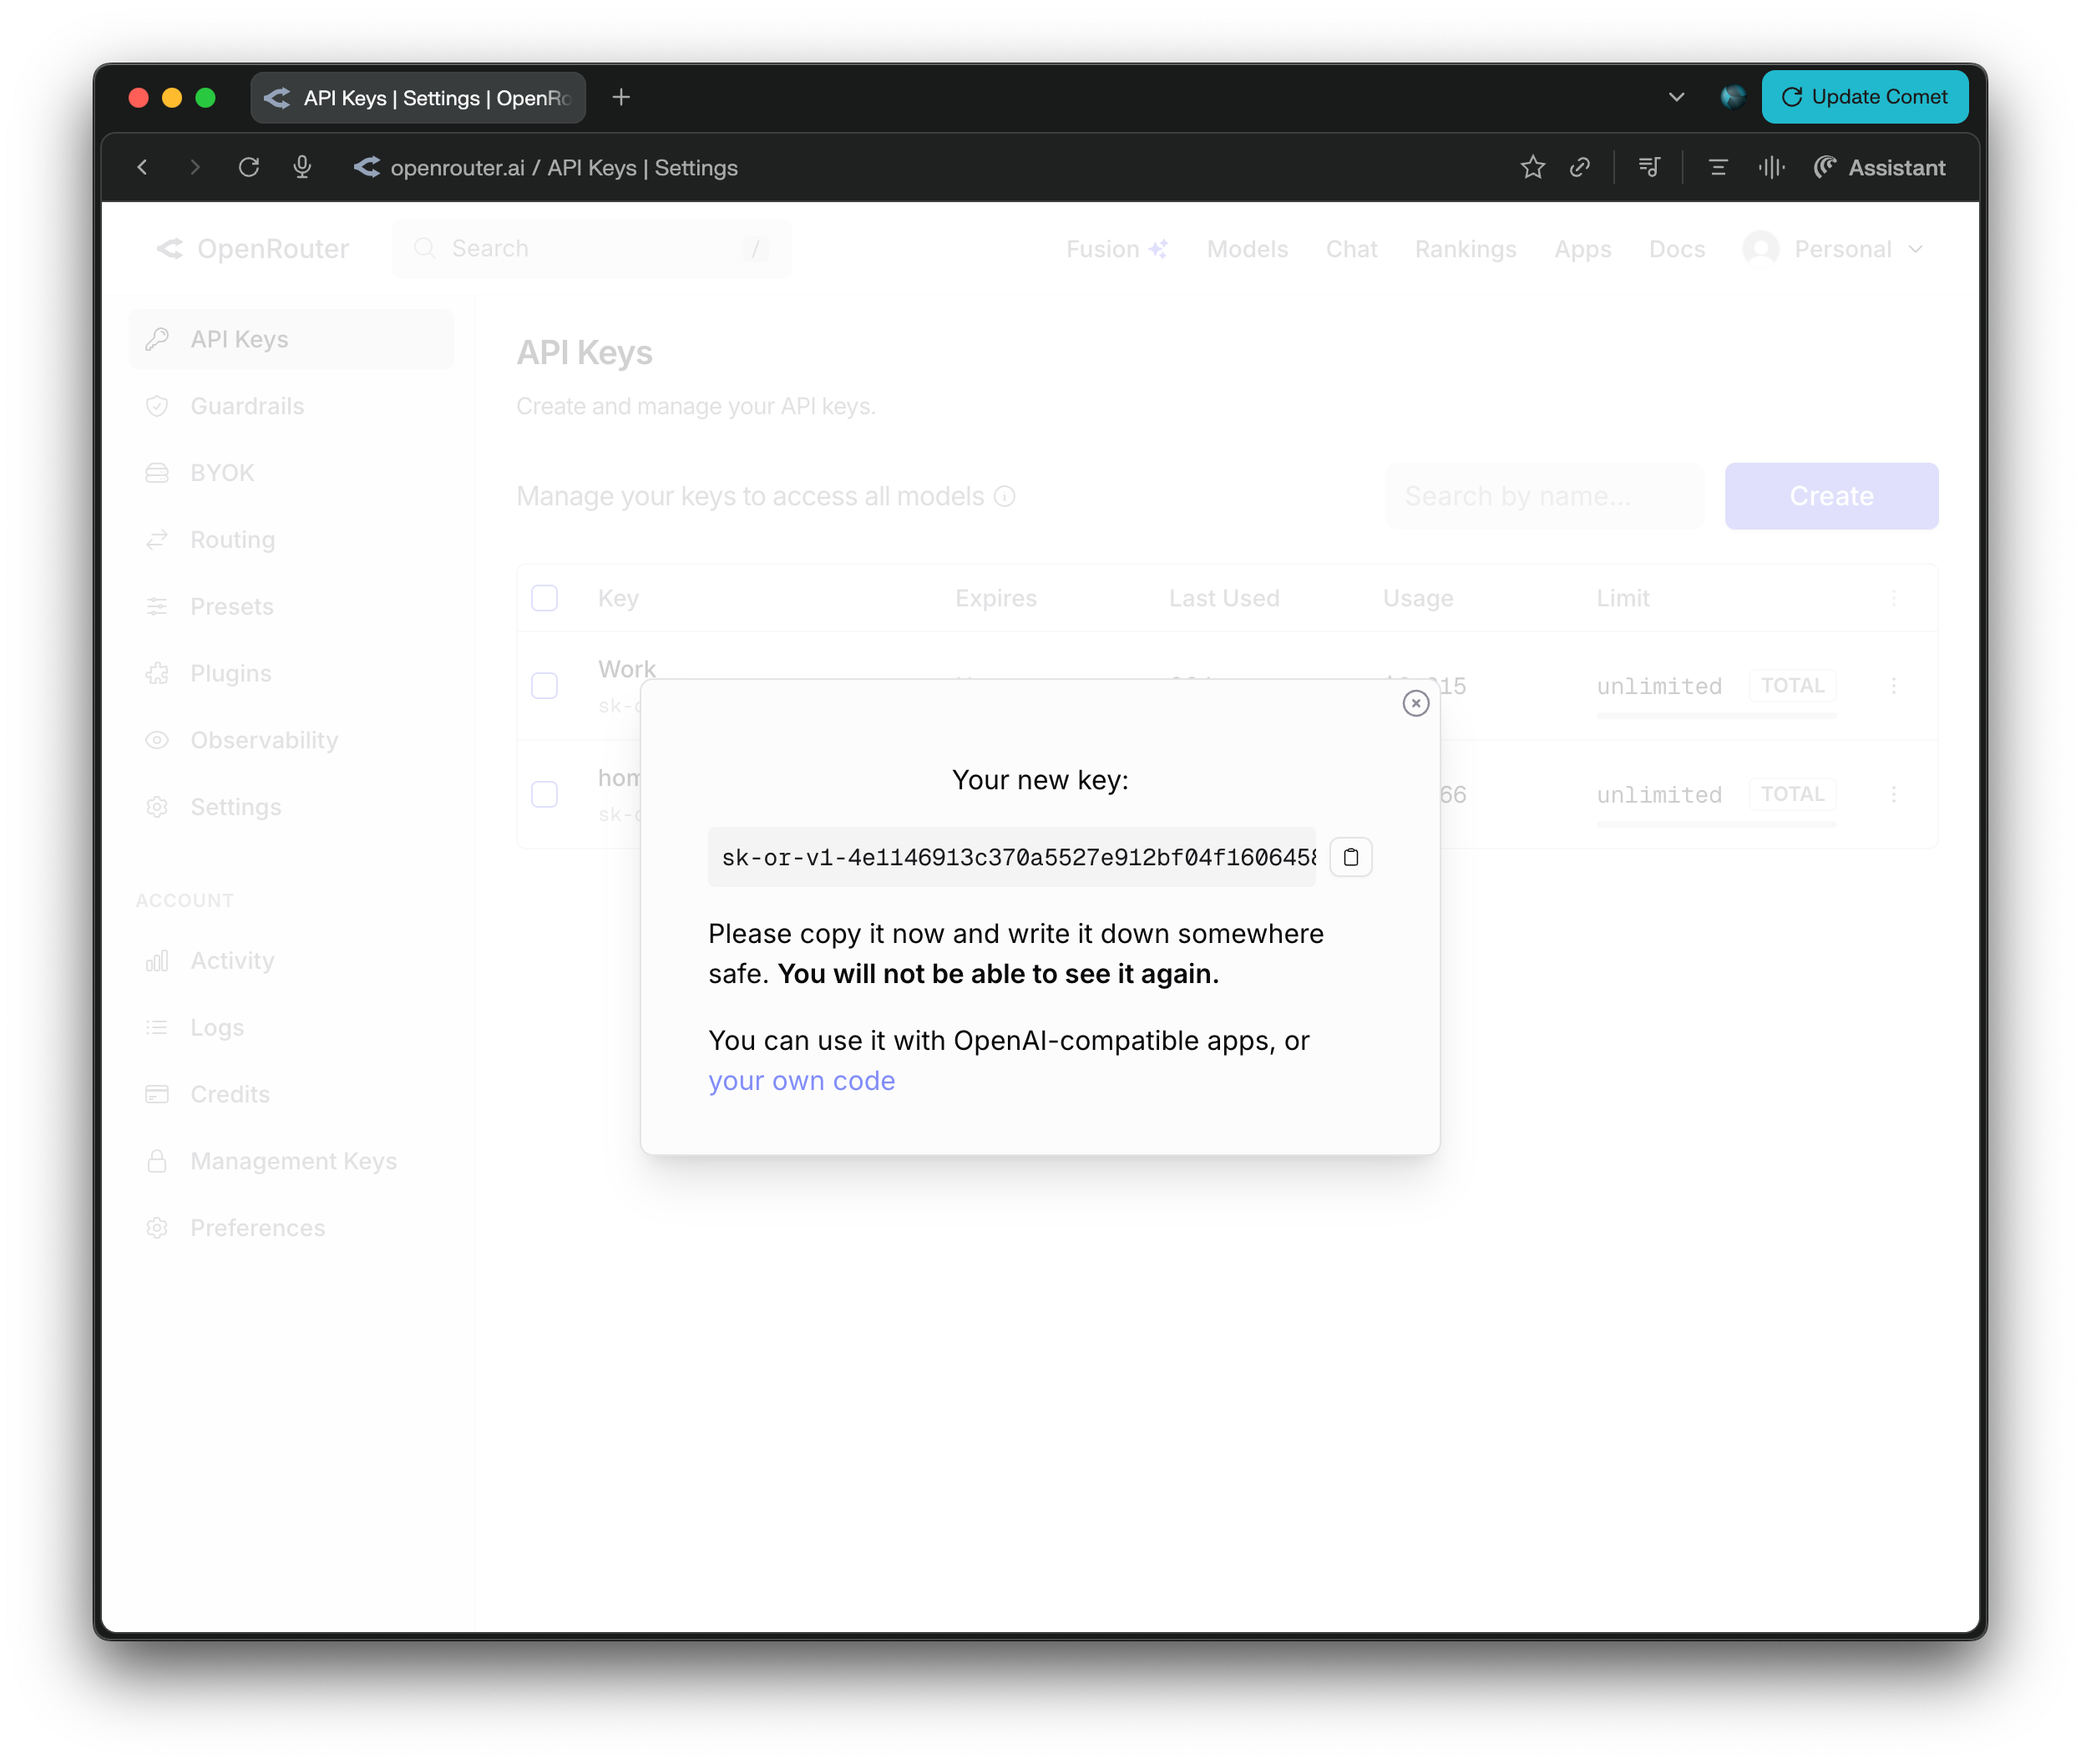Click the Update Comet button
Screen dimensions: 2081x1764
coord(1864,97)
